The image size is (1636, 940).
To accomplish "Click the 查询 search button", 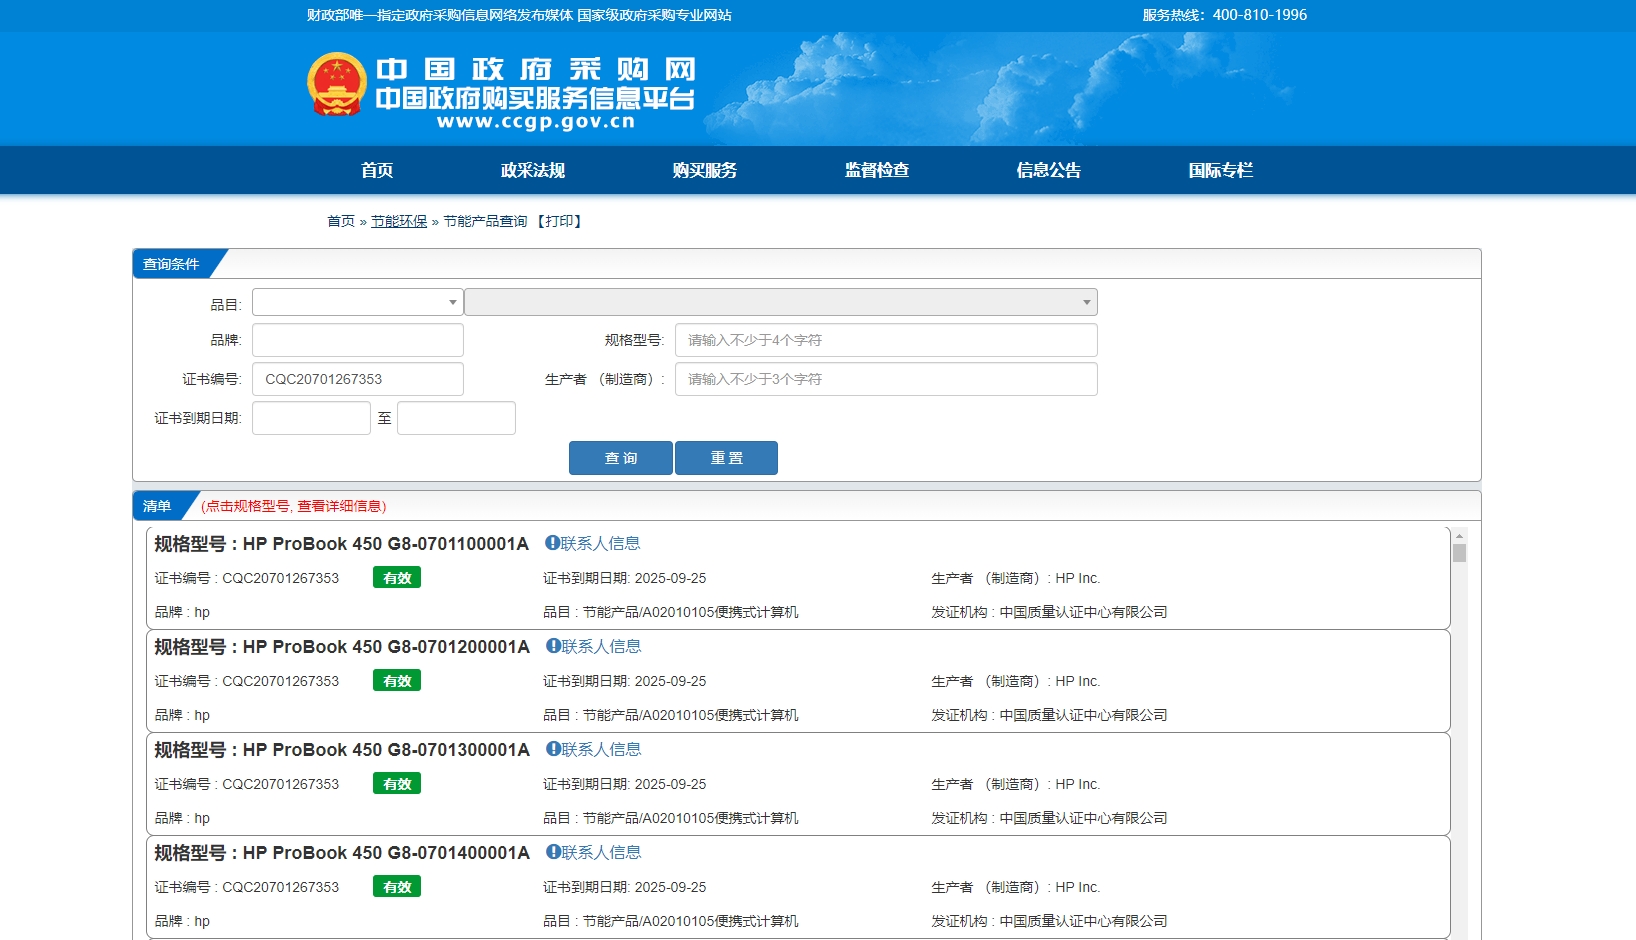I will pos(621,458).
